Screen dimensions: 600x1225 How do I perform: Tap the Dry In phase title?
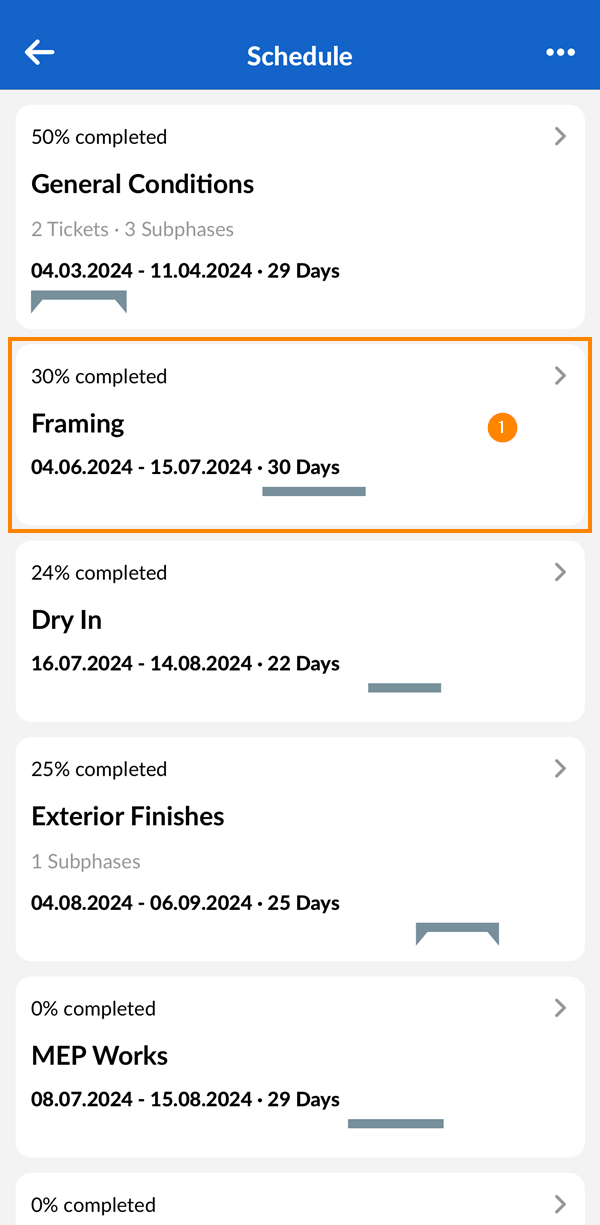click(x=67, y=620)
